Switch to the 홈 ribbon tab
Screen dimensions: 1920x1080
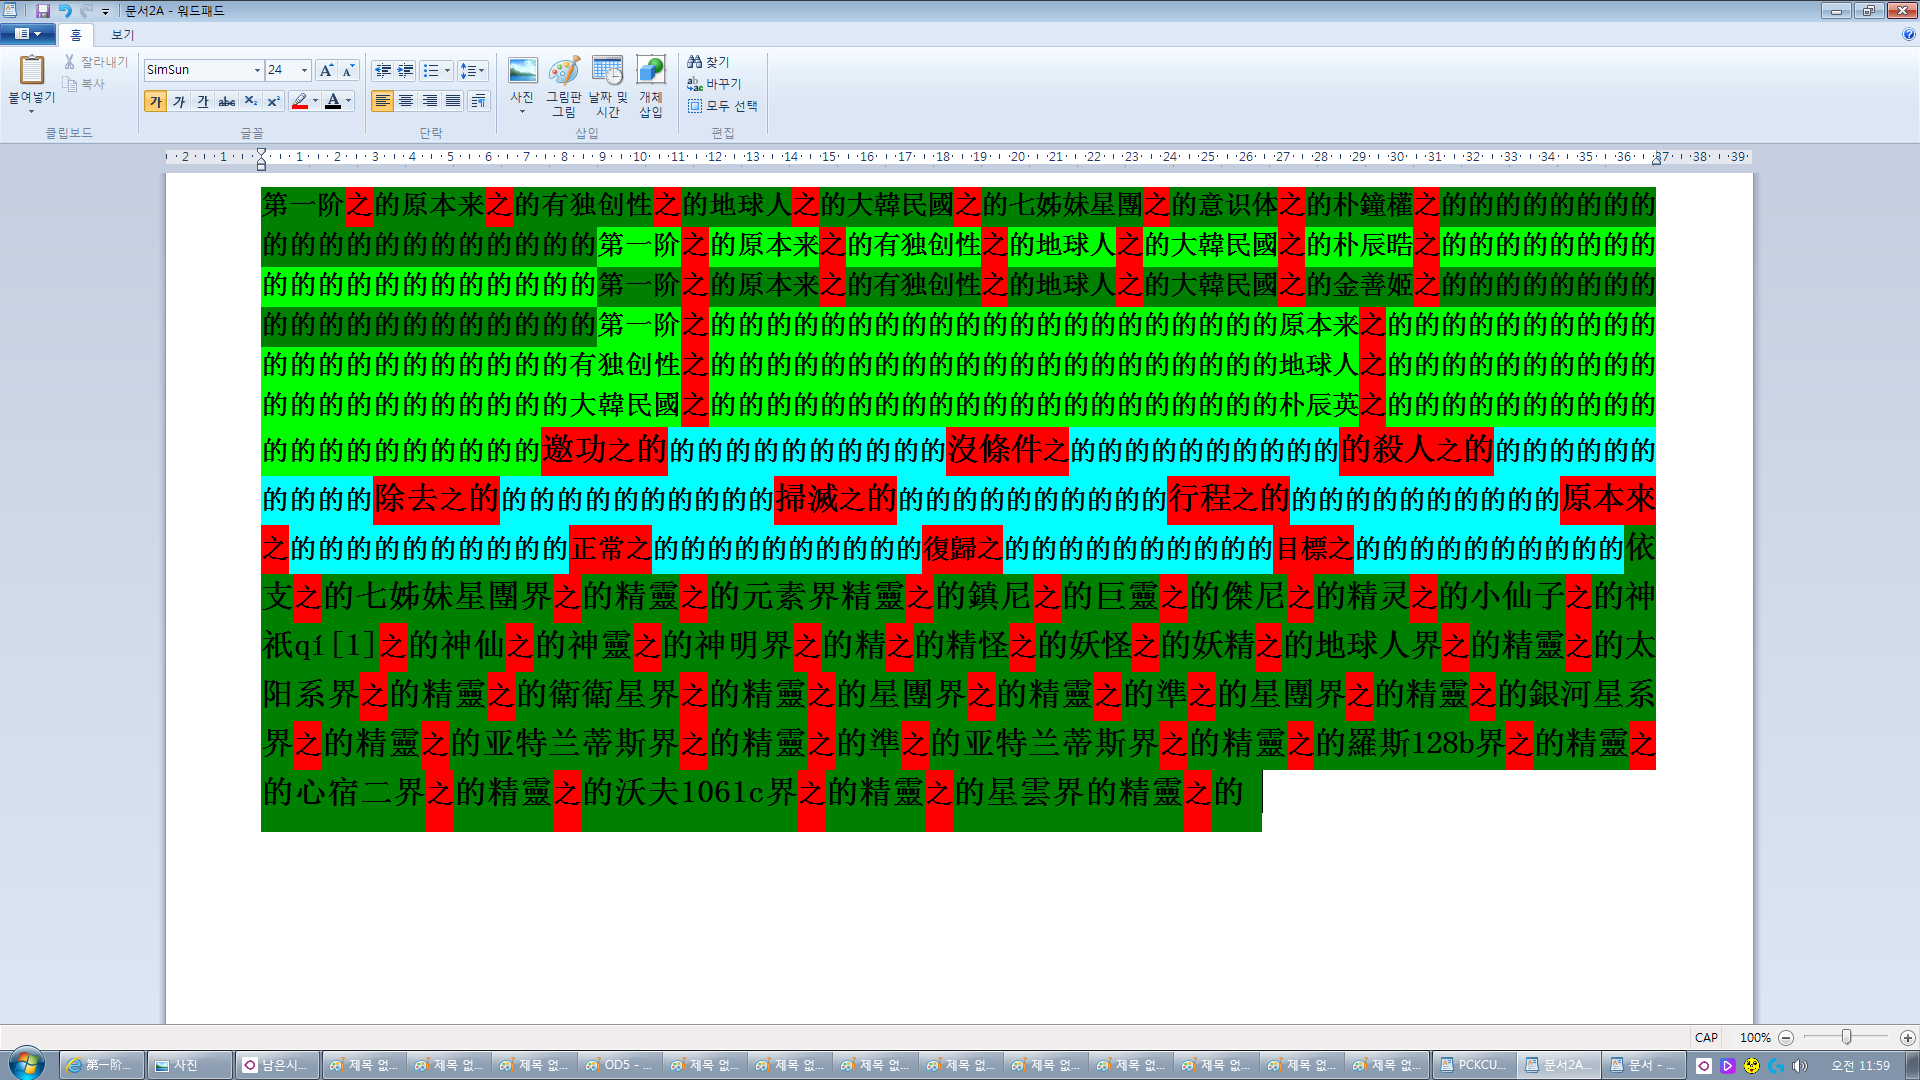[76, 35]
